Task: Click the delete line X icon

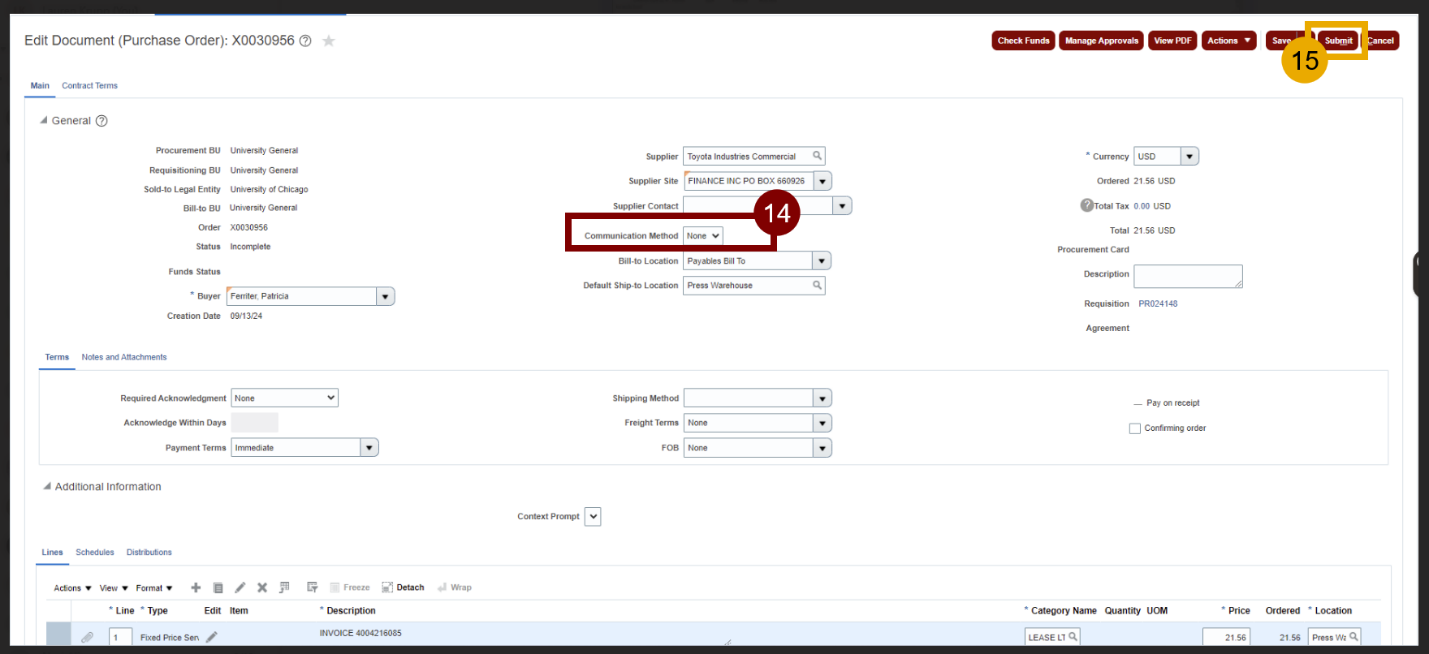Action: click(x=262, y=588)
